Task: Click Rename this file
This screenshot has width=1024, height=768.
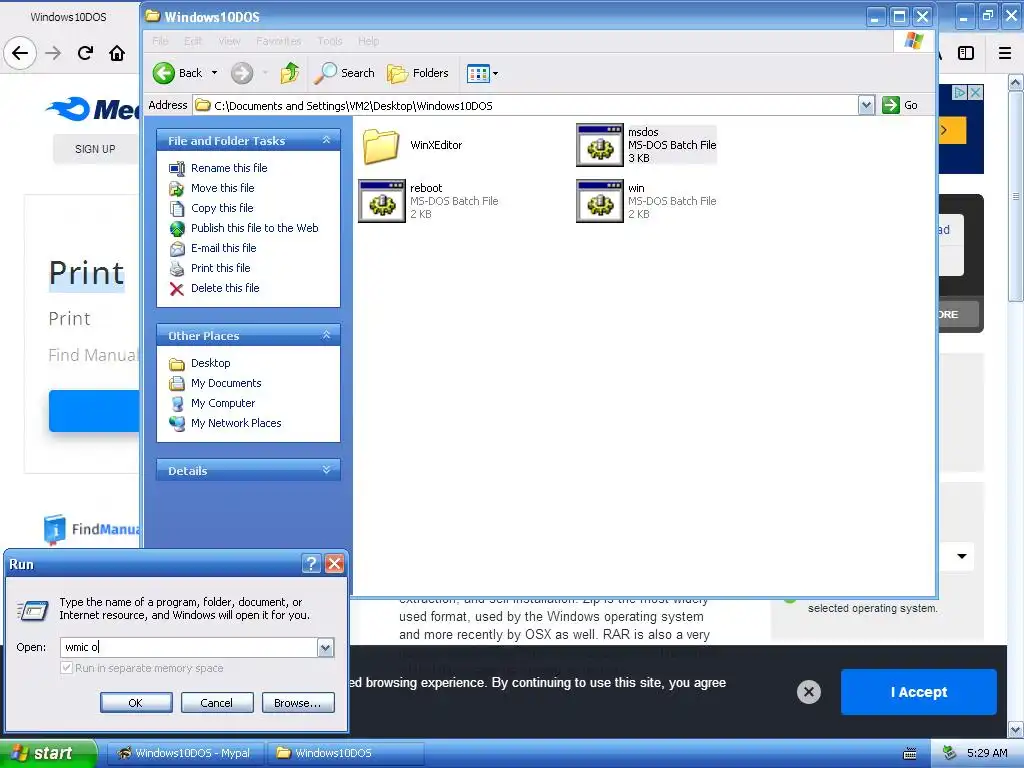Action: 229,168
